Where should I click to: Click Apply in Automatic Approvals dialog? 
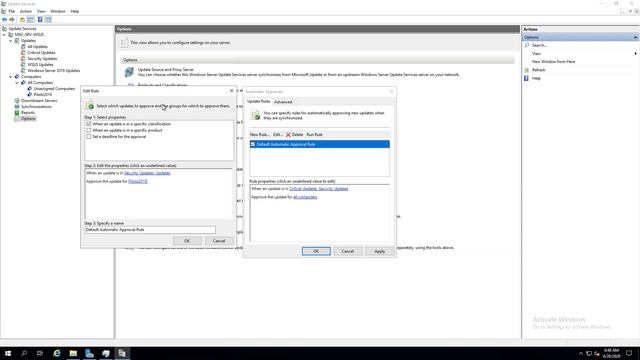tap(380, 251)
